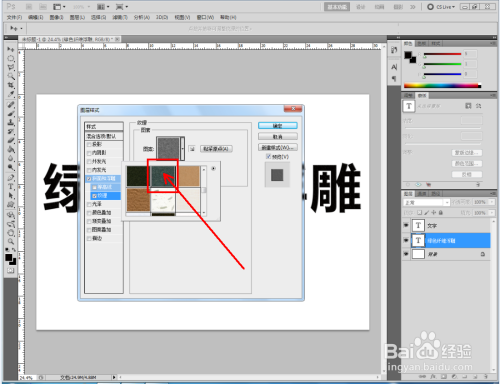The image size is (500, 384).
Task: Open the layer blend mode dropdown 正常
Action: tap(427, 202)
